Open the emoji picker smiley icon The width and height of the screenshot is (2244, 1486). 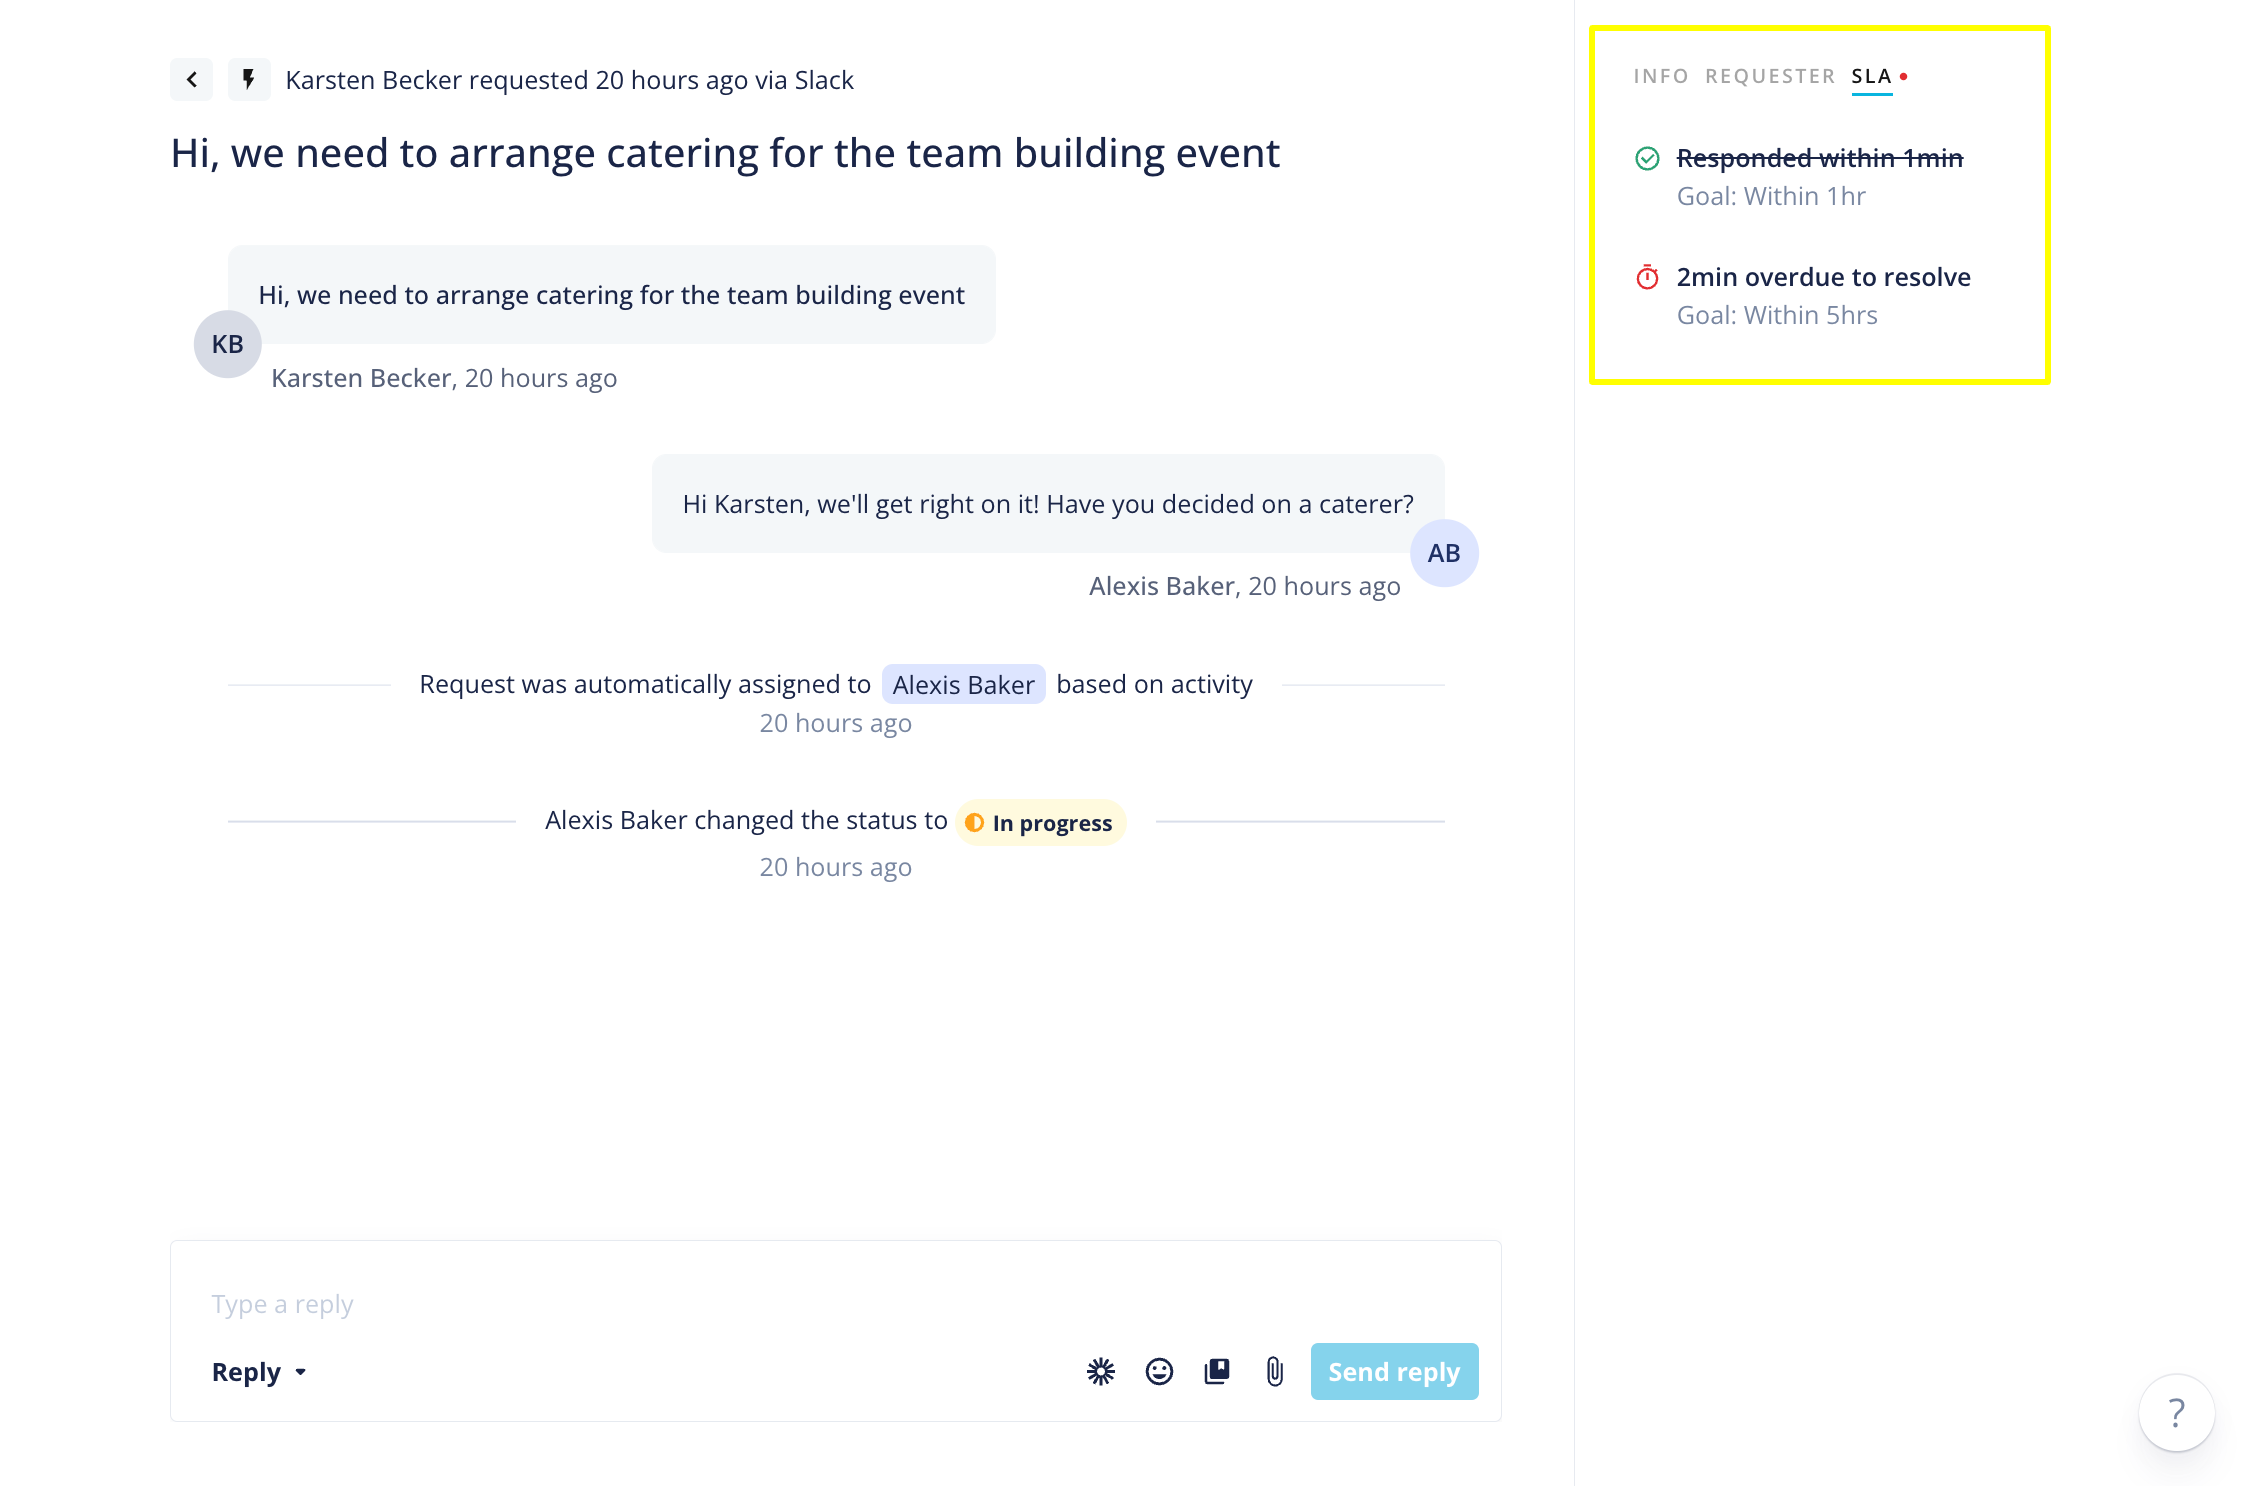tap(1159, 1371)
